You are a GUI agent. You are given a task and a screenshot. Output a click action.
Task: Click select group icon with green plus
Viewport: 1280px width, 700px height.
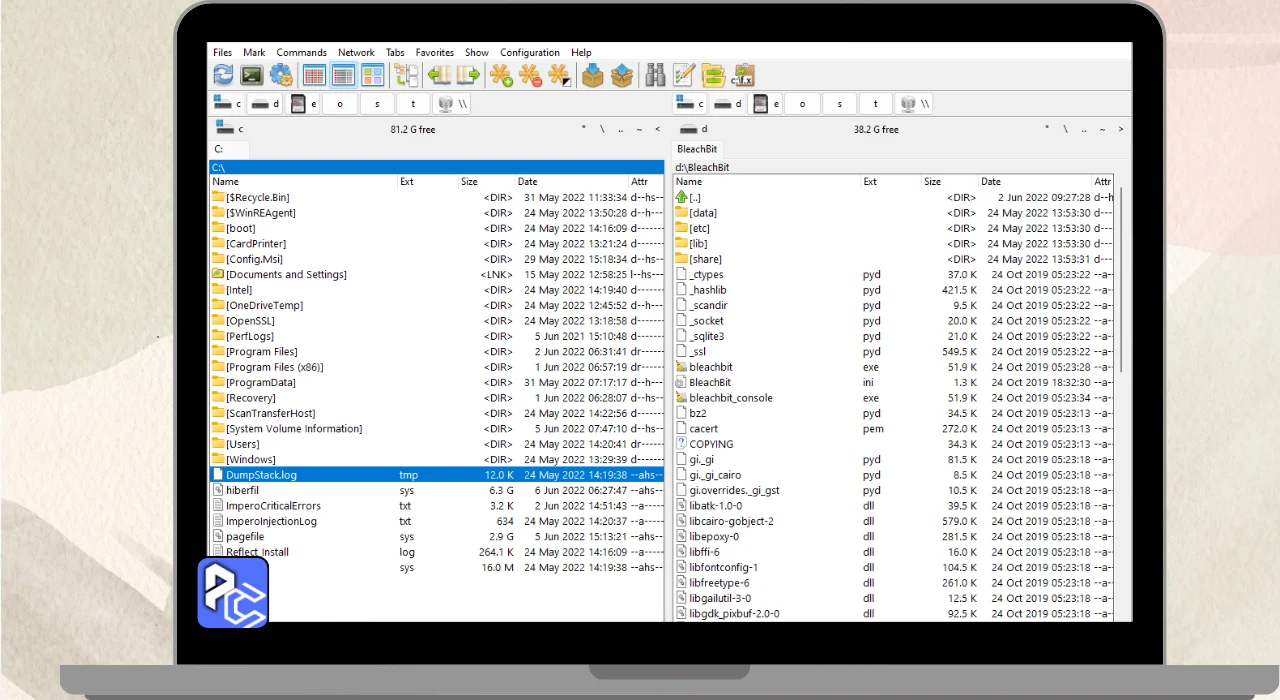point(501,75)
